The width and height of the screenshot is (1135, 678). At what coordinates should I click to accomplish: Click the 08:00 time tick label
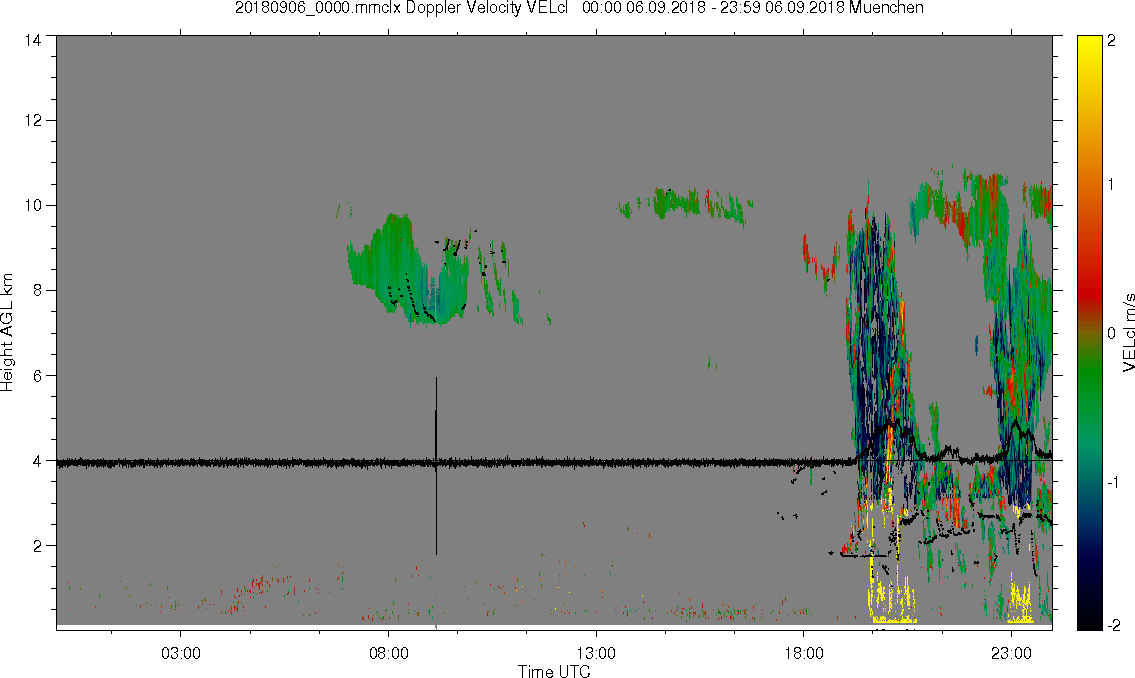pyautogui.click(x=389, y=653)
